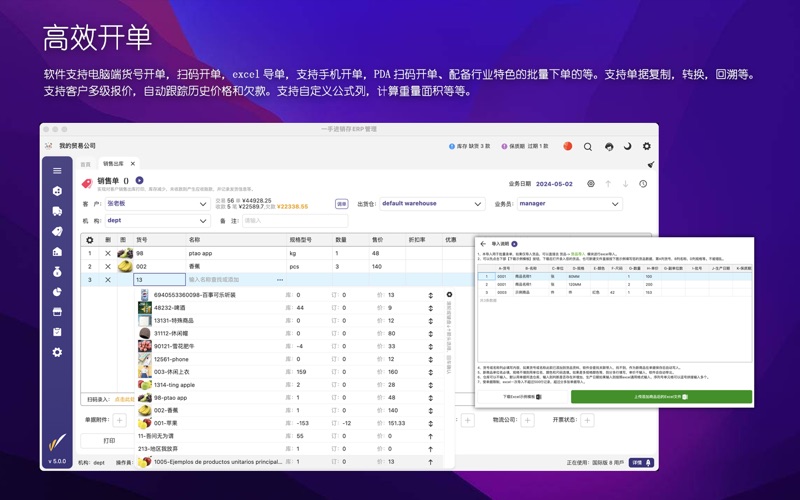Close the 销售出库 tab

[x=133, y=164]
